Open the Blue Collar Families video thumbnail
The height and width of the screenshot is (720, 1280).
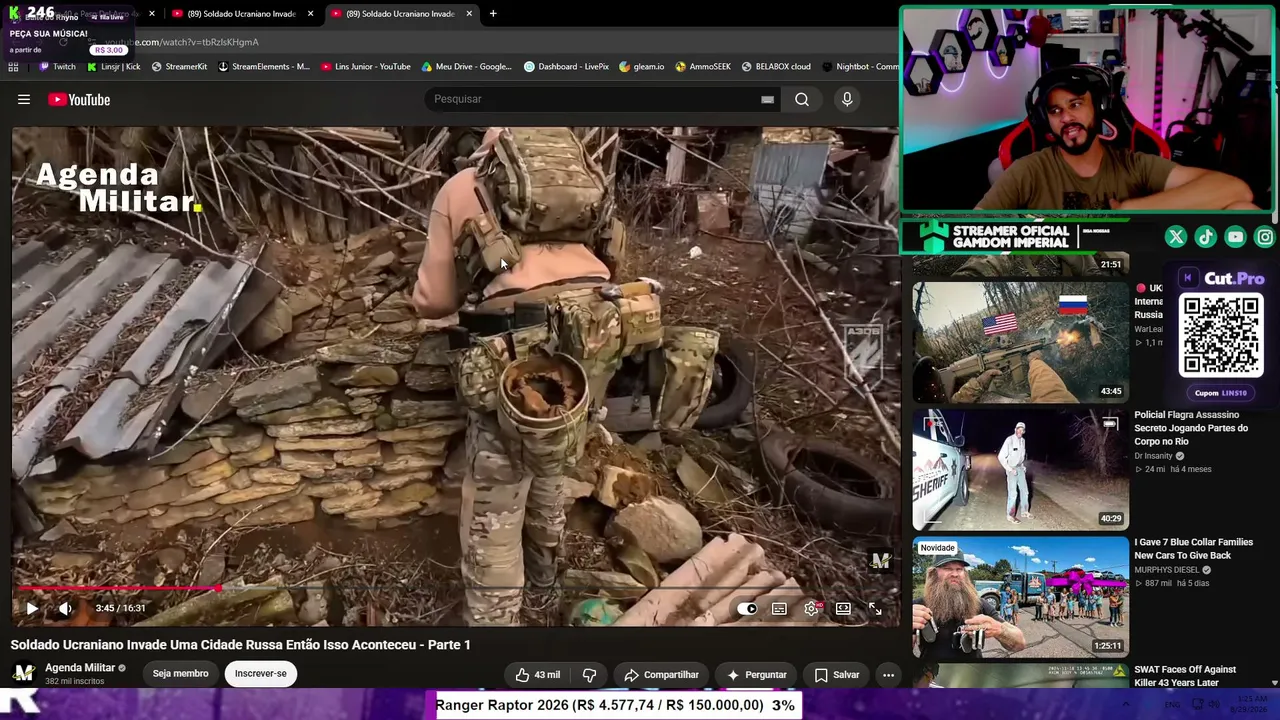[1020, 597]
